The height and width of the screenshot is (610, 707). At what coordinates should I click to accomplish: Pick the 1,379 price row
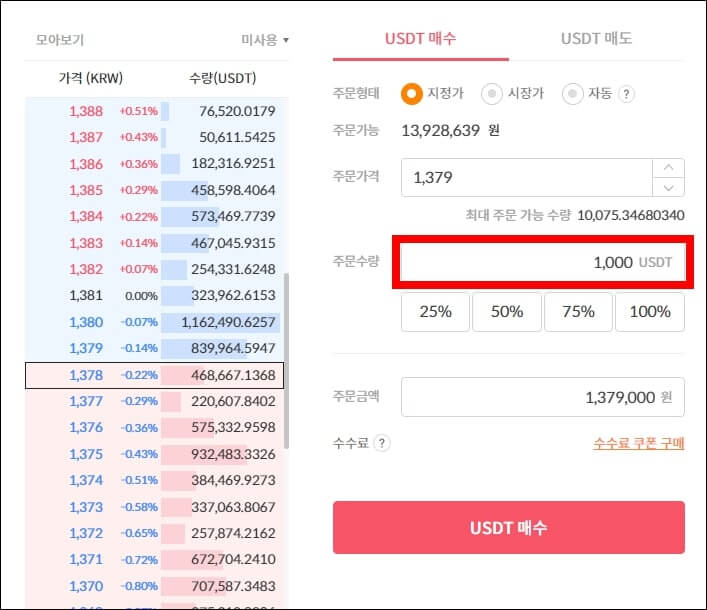[154, 349]
